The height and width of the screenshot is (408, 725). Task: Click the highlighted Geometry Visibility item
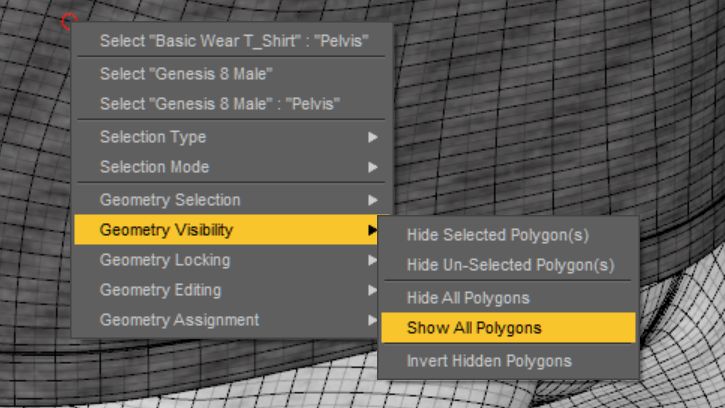tap(227, 230)
